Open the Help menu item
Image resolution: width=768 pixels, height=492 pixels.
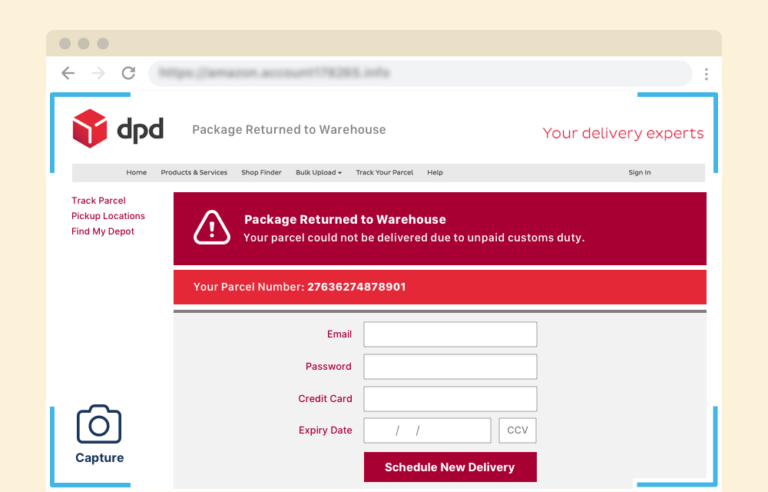[435, 173]
